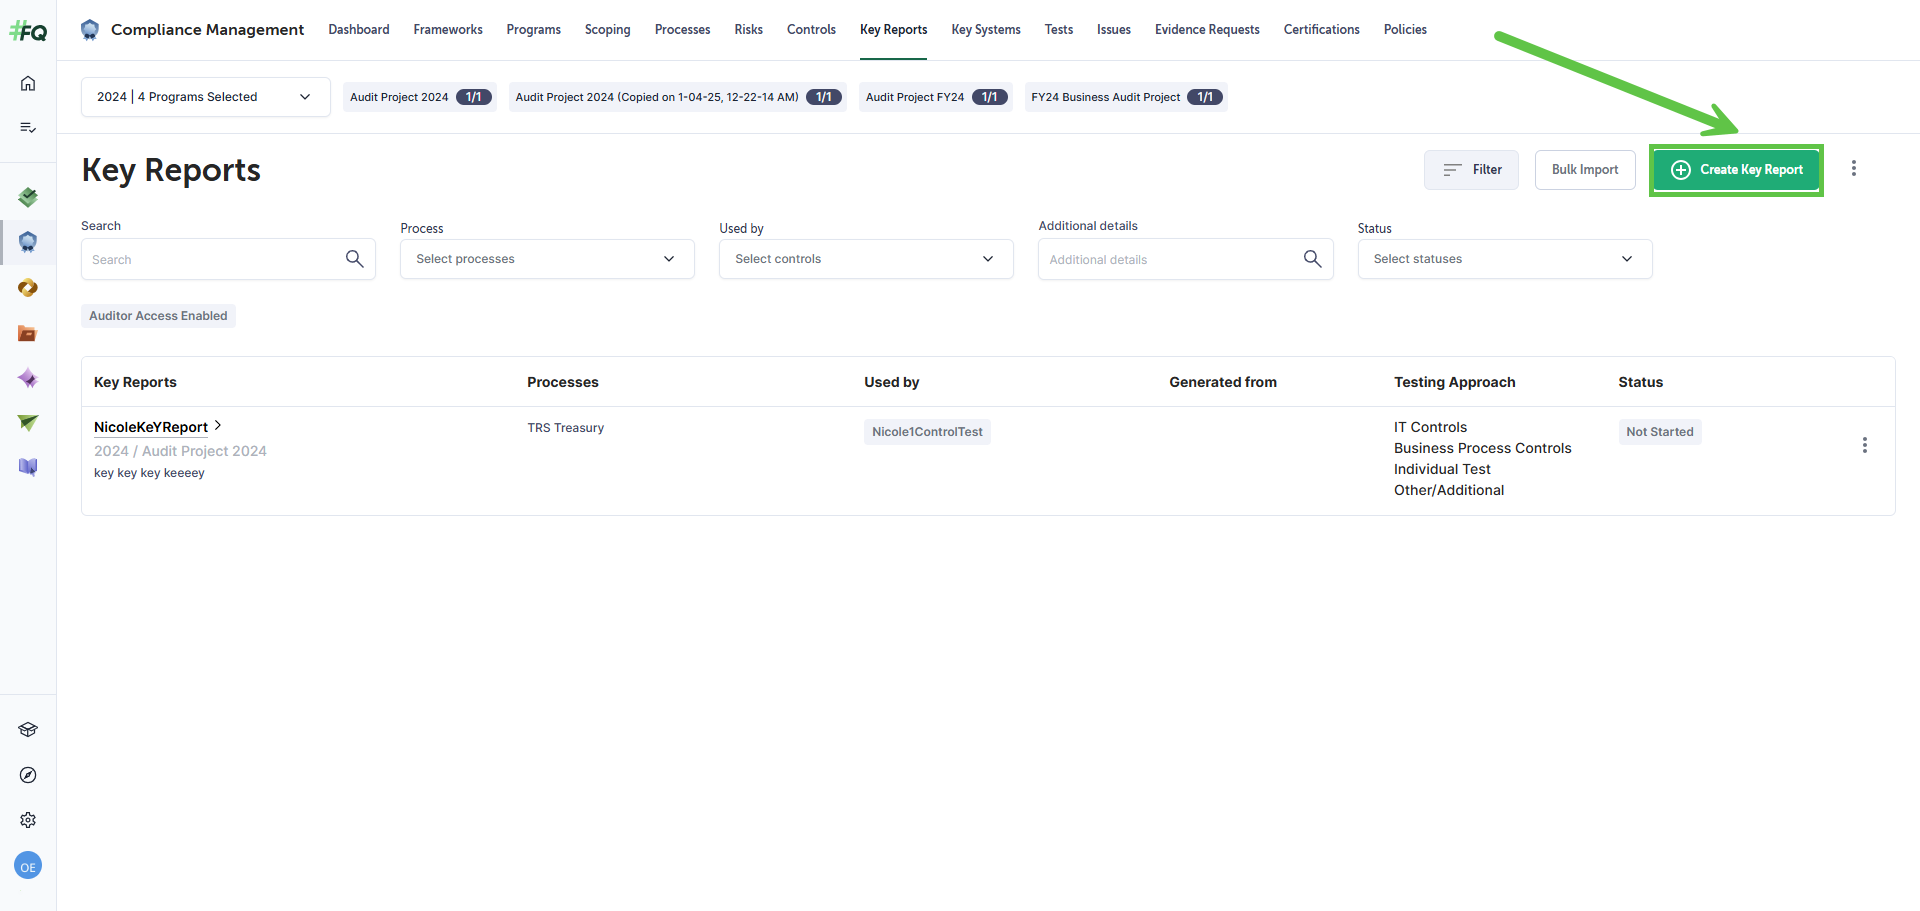This screenshot has width=1920, height=911.
Task: Click the graduation cap learning icon
Action: 28,730
